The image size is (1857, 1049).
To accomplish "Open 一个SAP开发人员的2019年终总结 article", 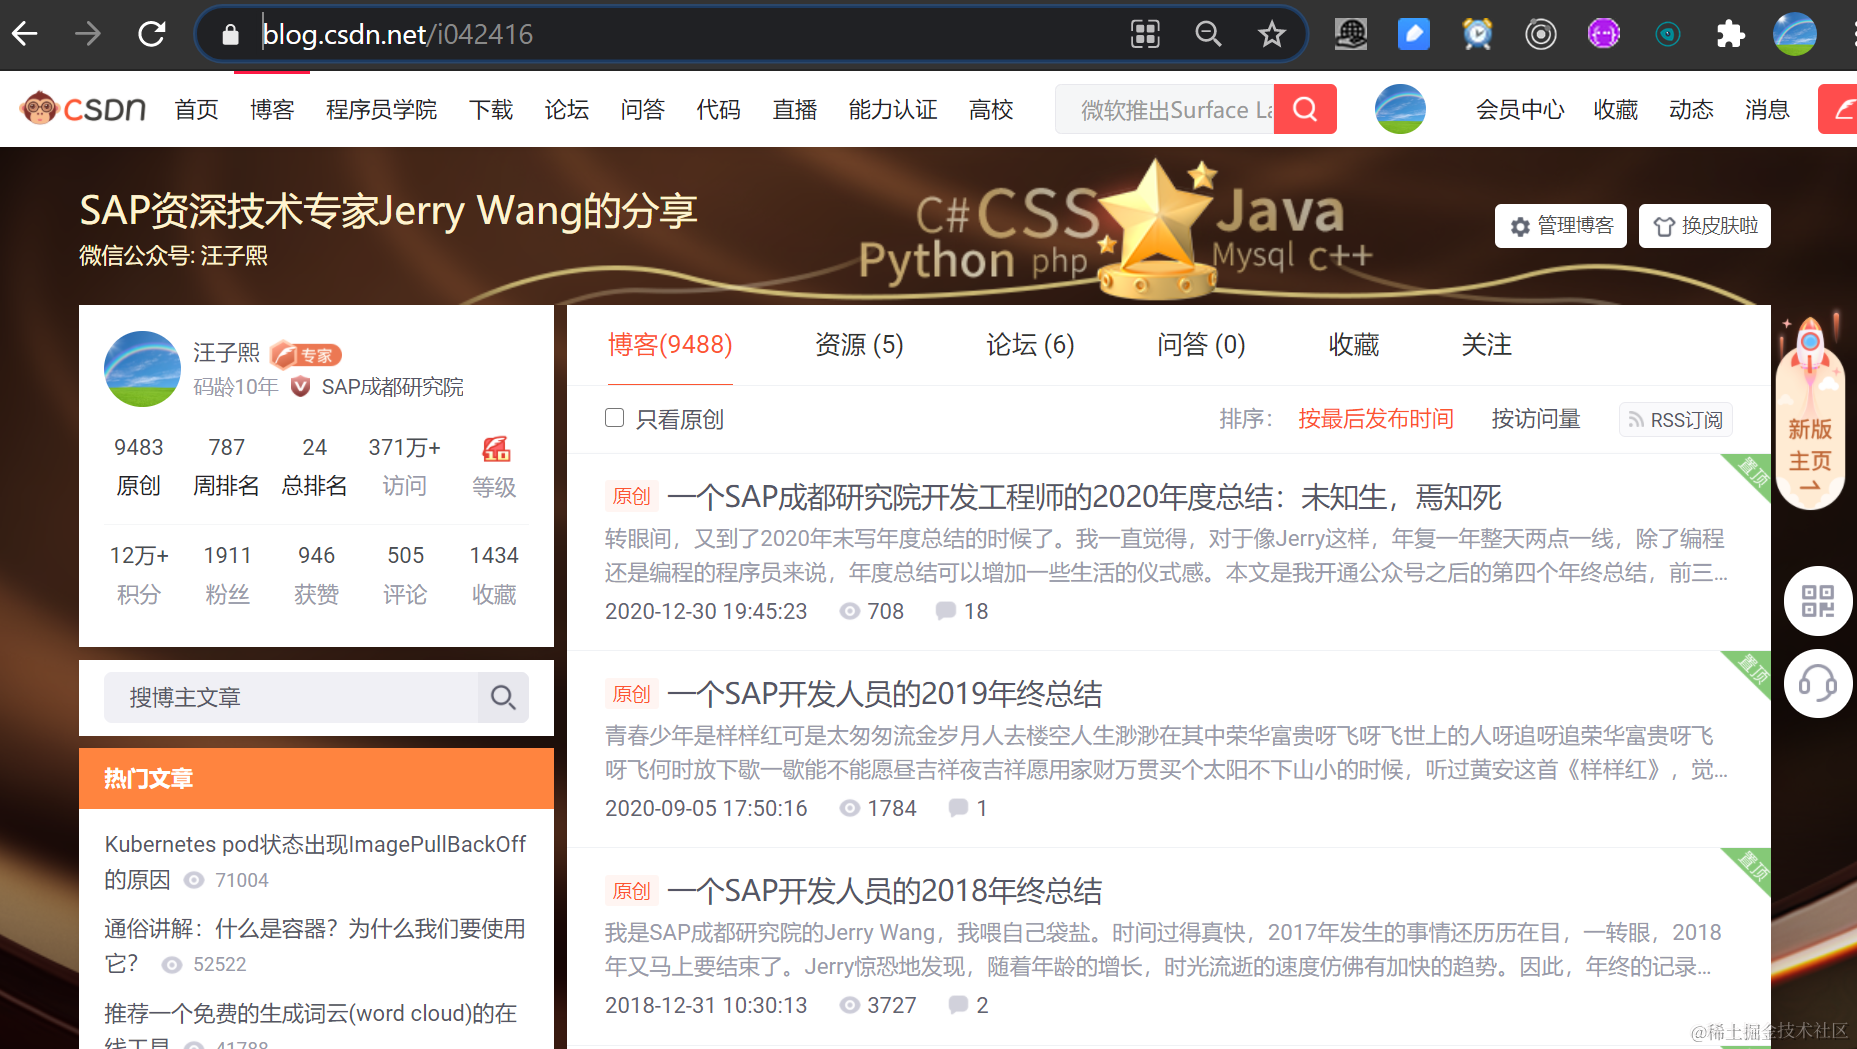I will [x=885, y=694].
